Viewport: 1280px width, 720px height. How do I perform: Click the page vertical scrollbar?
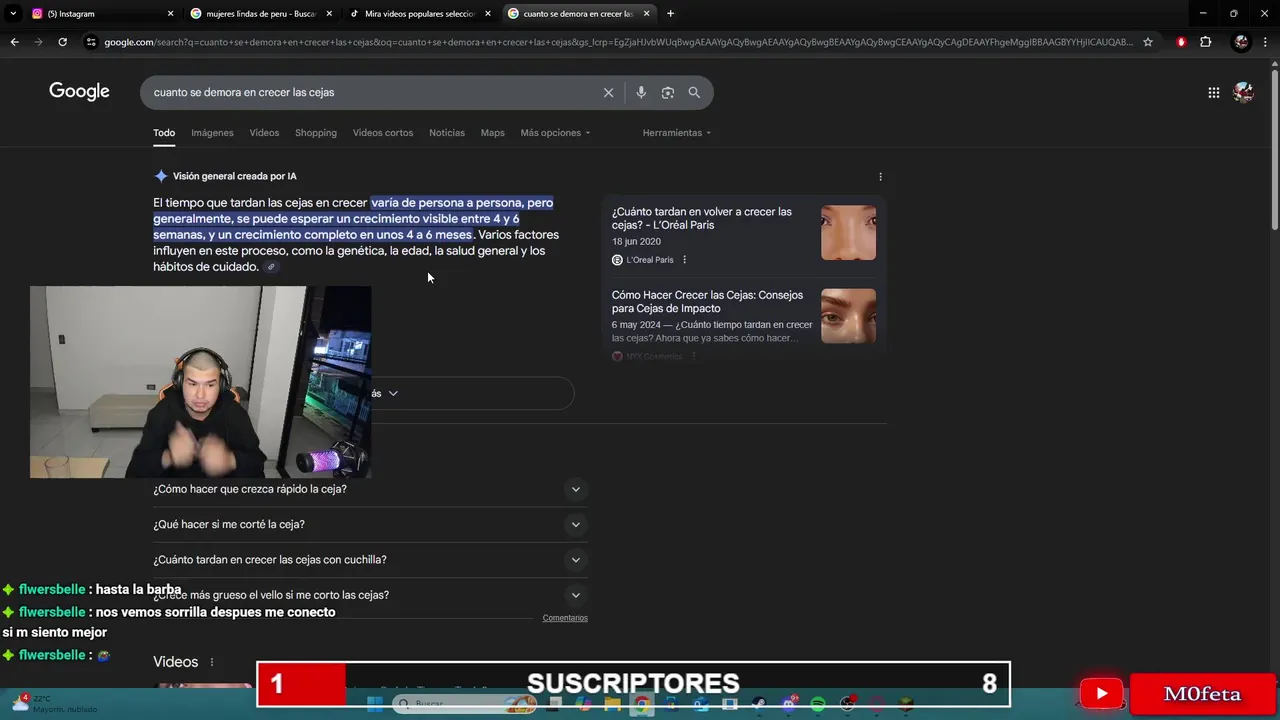(x=1274, y=150)
